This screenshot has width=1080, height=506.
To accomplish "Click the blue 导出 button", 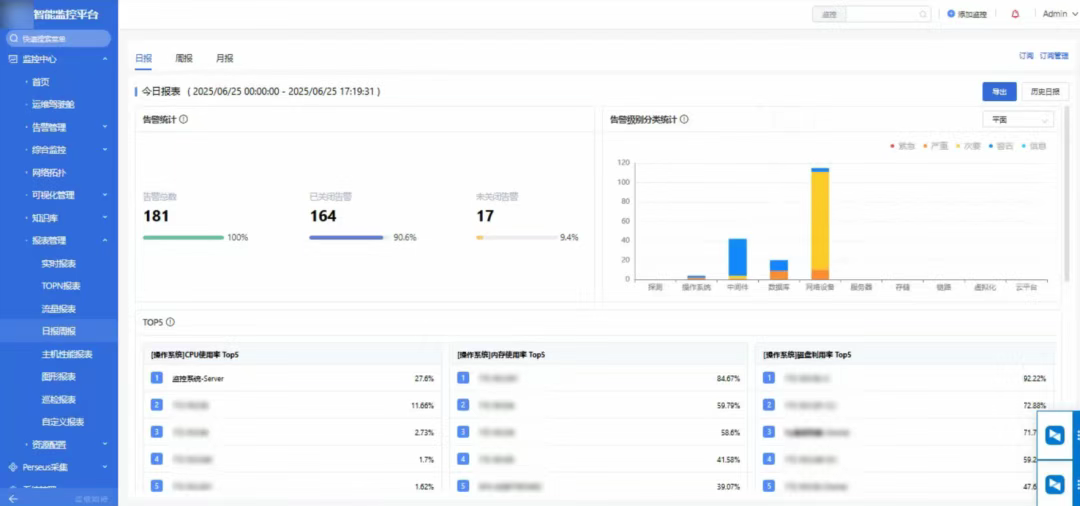I will pyautogui.click(x=998, y=91).
